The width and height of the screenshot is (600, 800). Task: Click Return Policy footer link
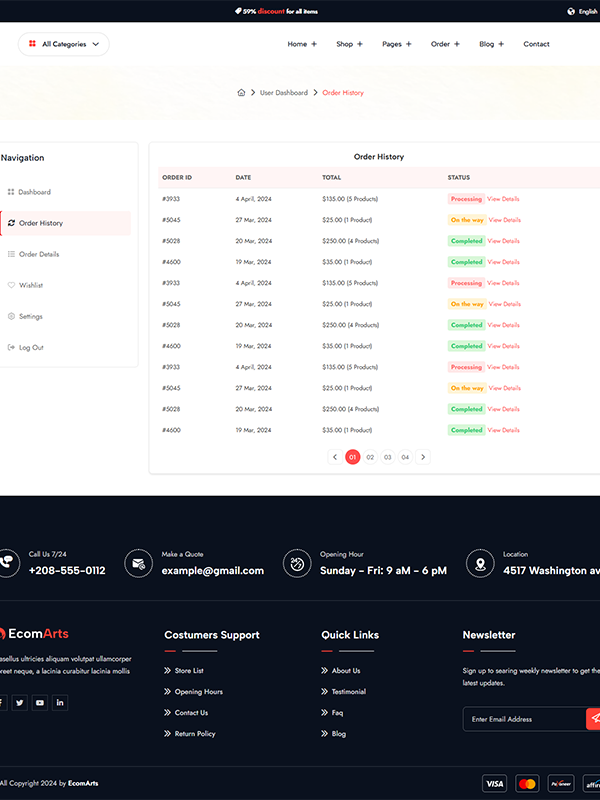(x=195, y=734)
